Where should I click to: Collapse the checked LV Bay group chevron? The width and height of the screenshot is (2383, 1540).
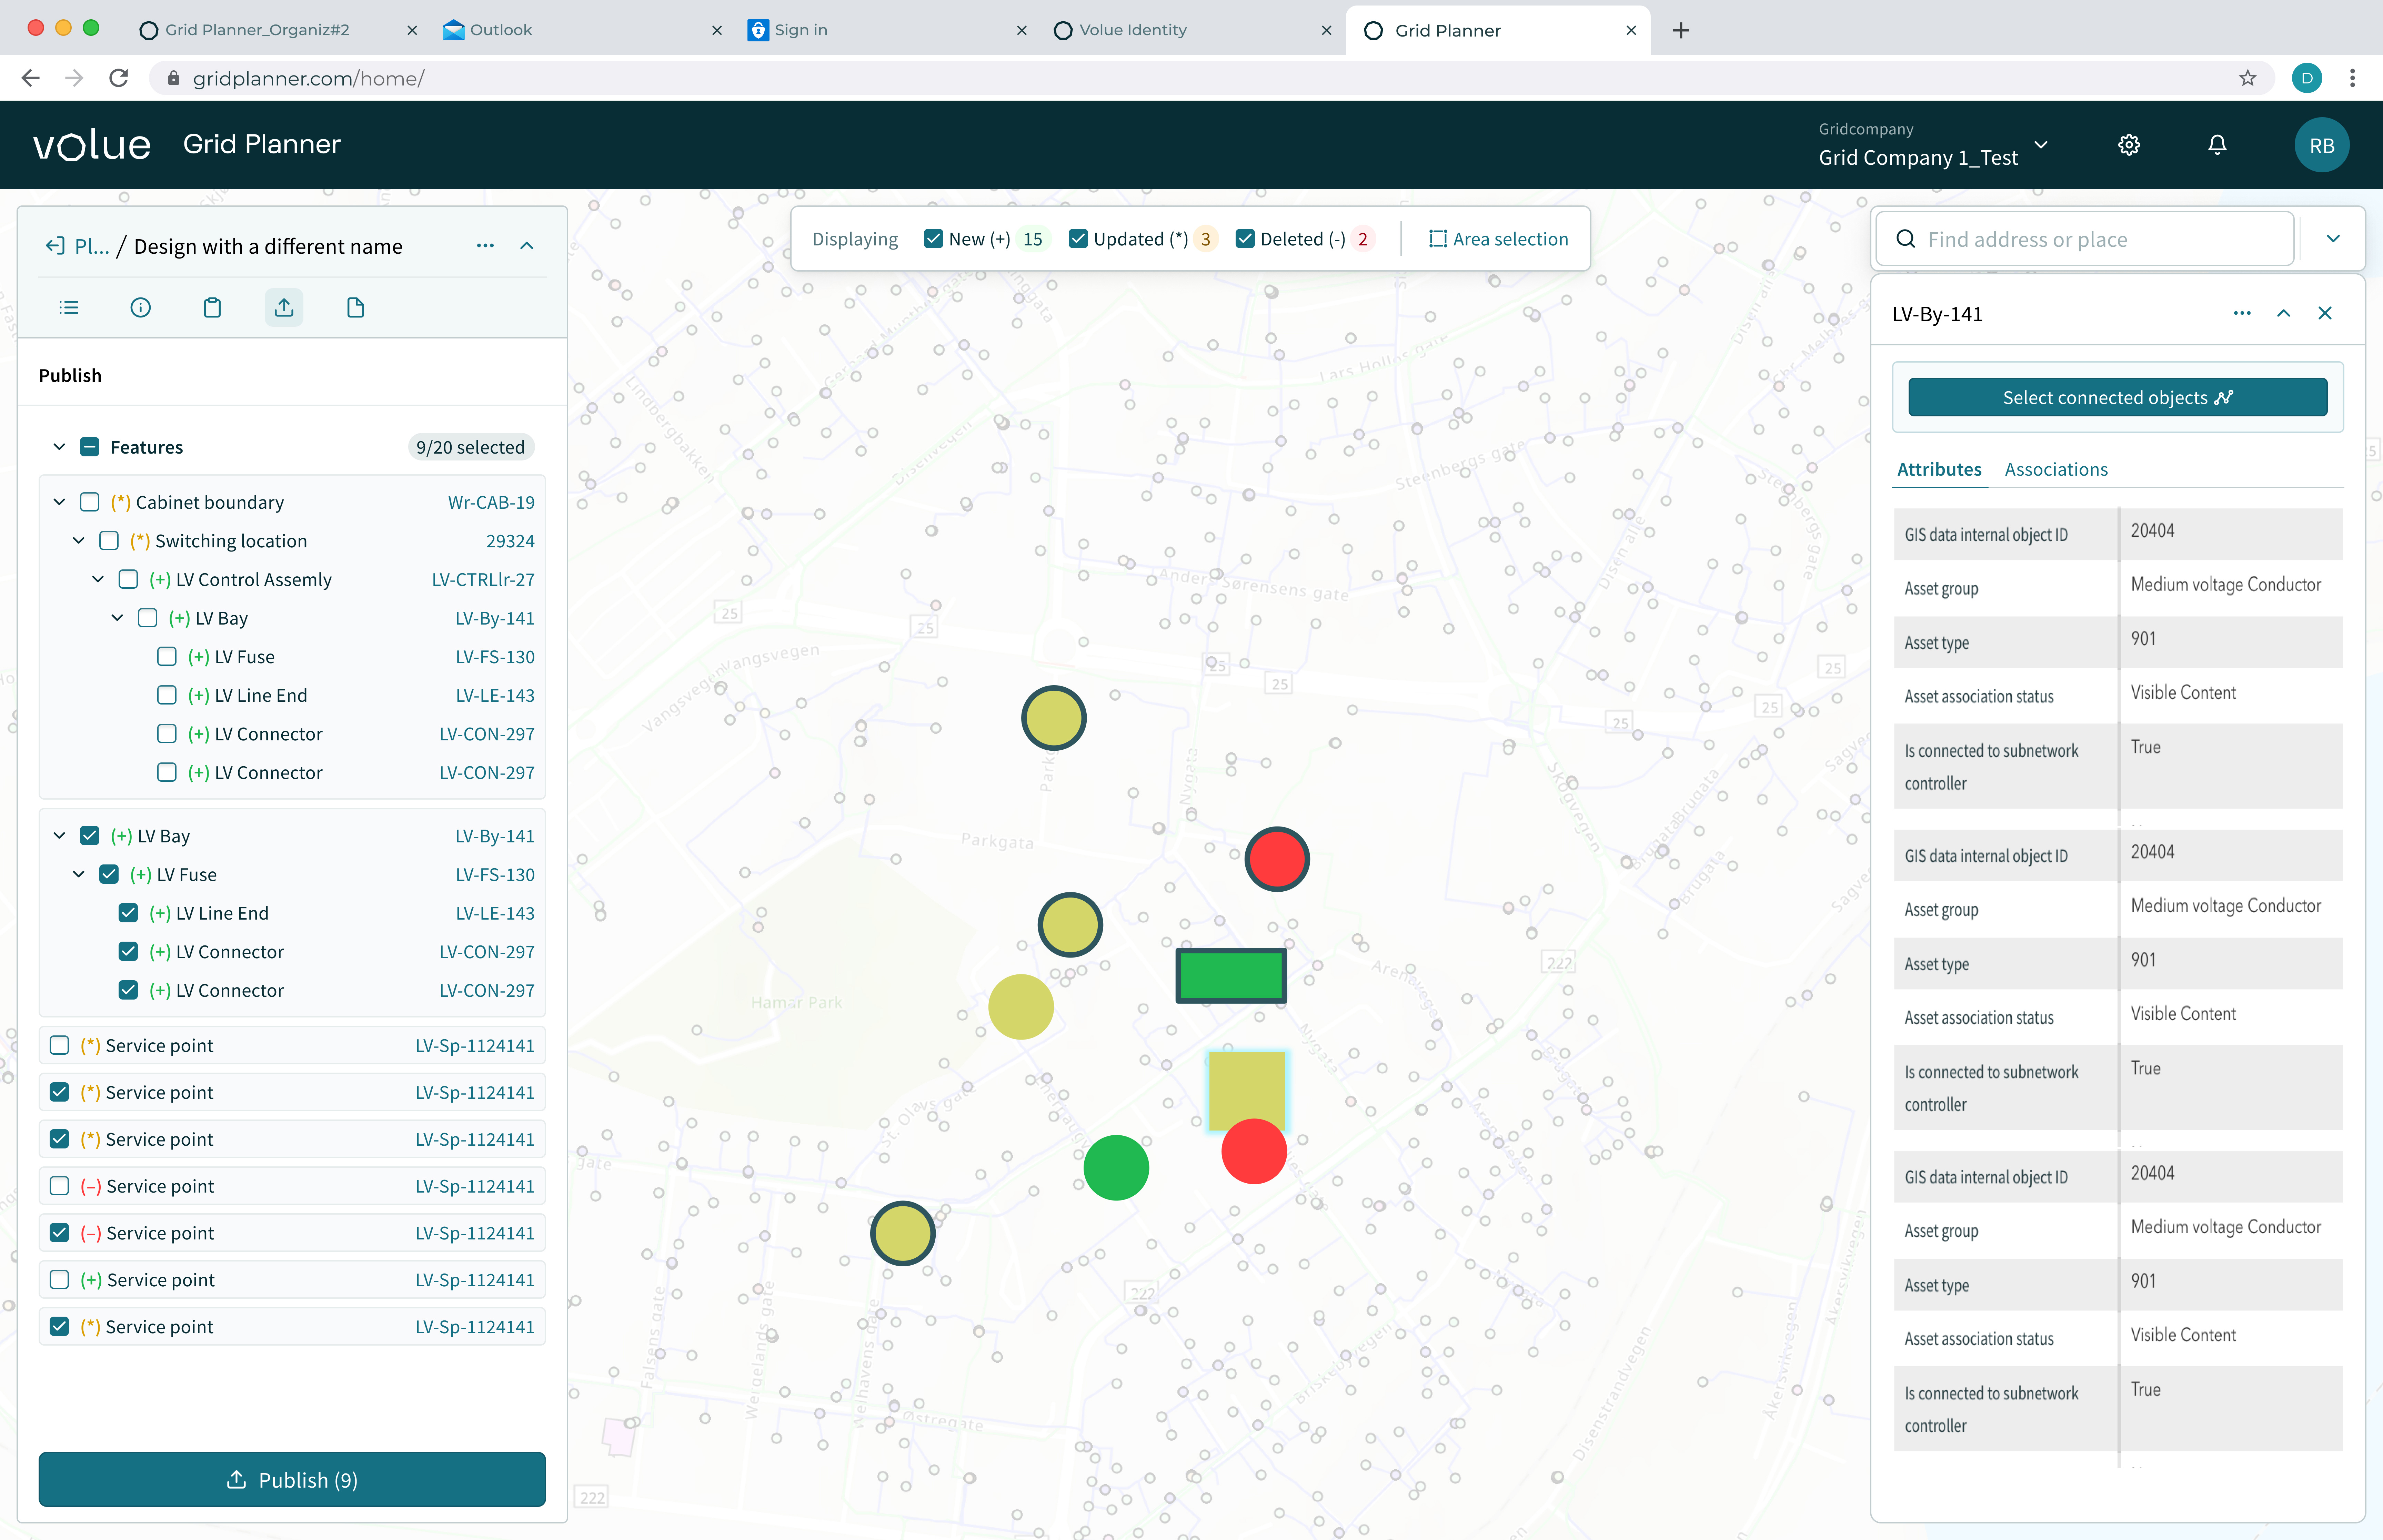click(x=59, y=836)
